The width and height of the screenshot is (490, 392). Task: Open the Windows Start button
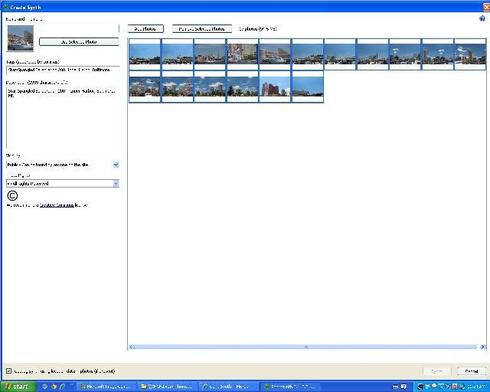pos(17,387)
